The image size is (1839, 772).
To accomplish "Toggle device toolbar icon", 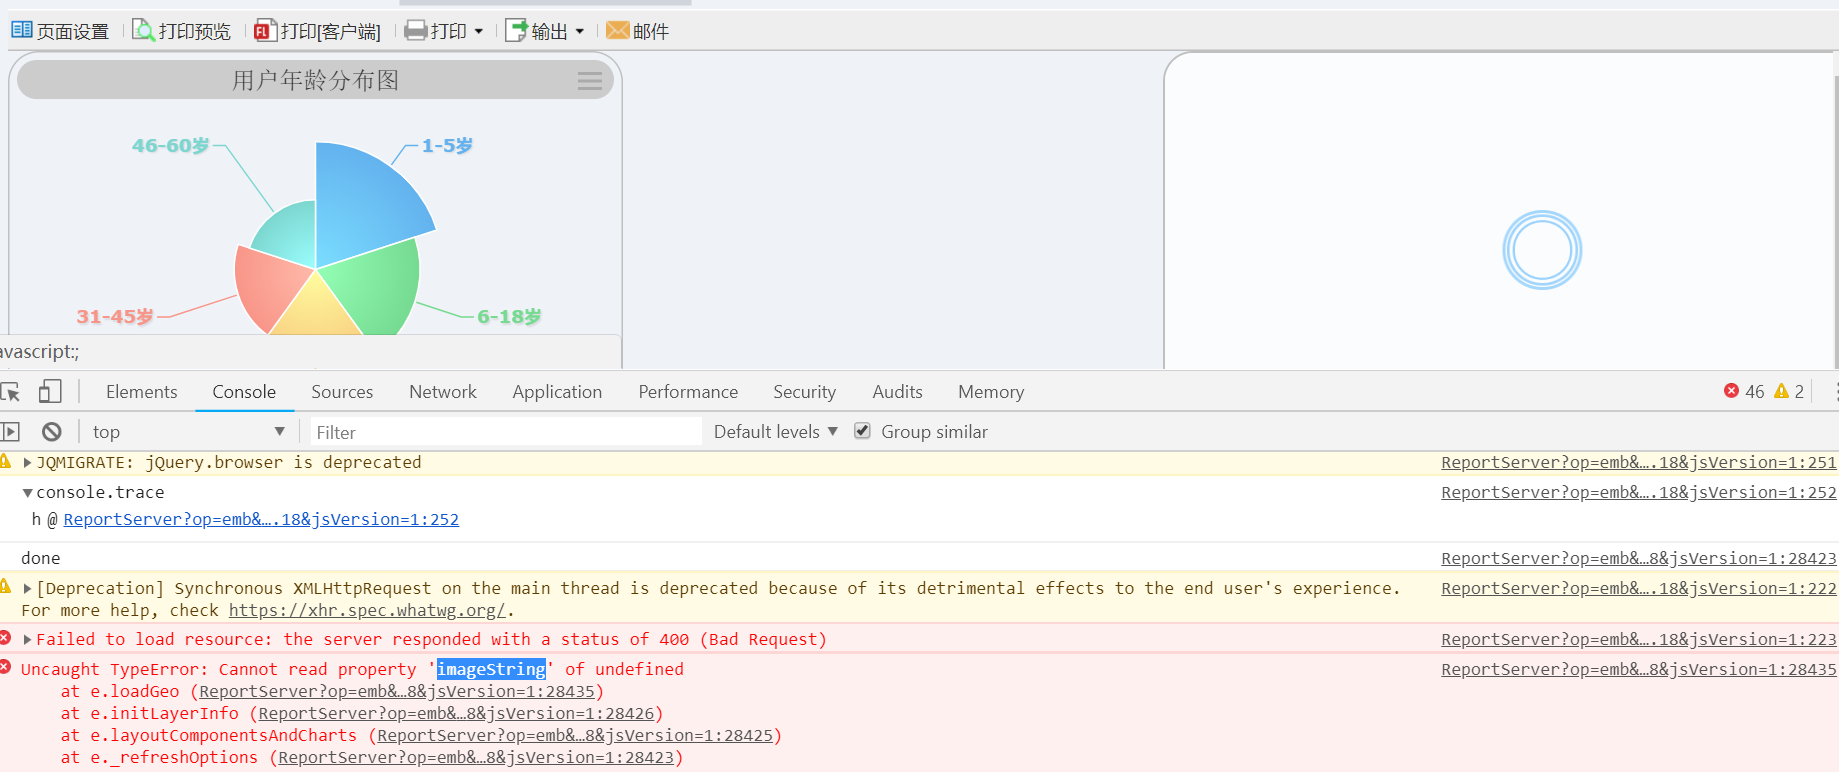I will [x=50, y=392].
